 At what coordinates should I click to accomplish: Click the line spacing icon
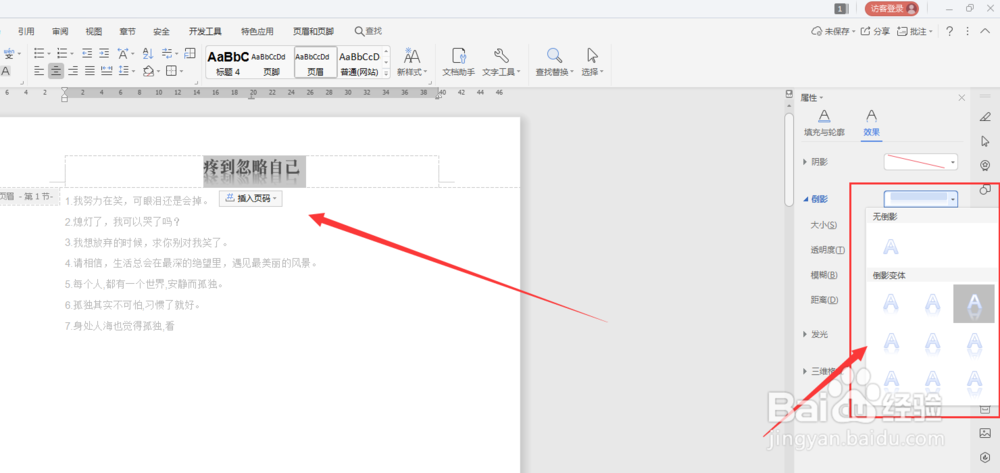click(x=123, y=71)
